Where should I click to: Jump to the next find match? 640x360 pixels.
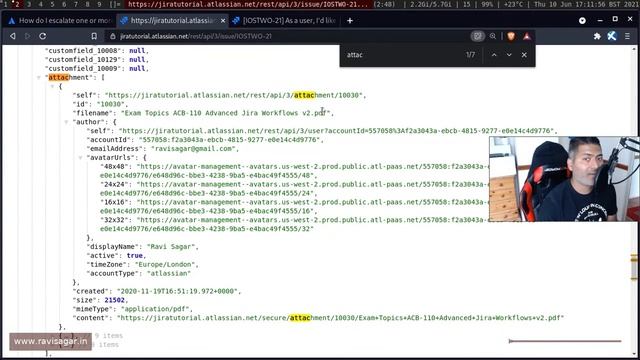[509, 55]
